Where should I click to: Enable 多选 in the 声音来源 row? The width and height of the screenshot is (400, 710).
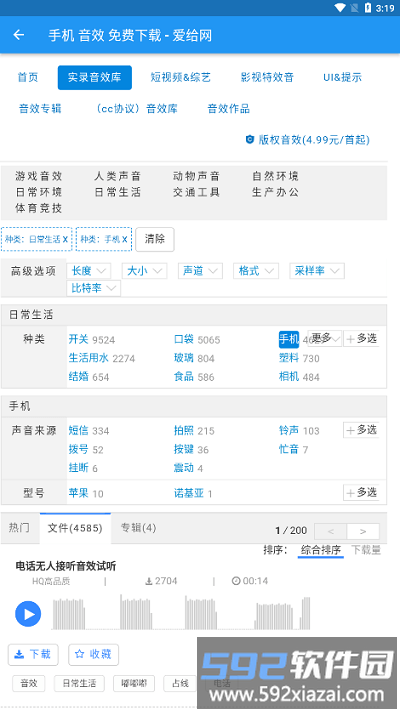coord(361,430)
